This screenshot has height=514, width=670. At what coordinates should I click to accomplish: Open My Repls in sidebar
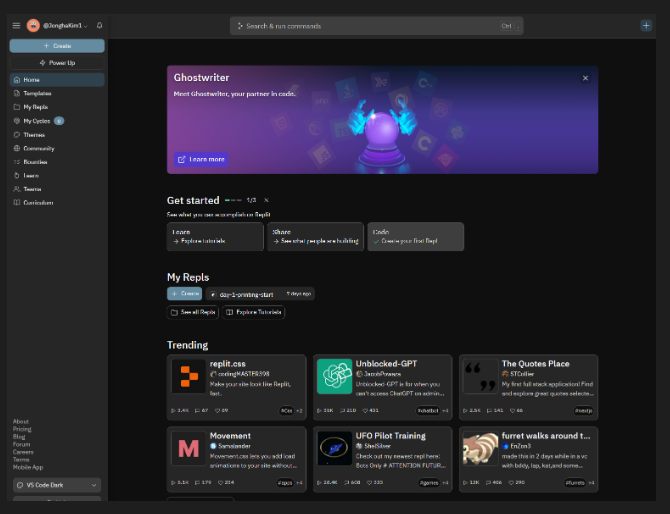pos(57,107)
